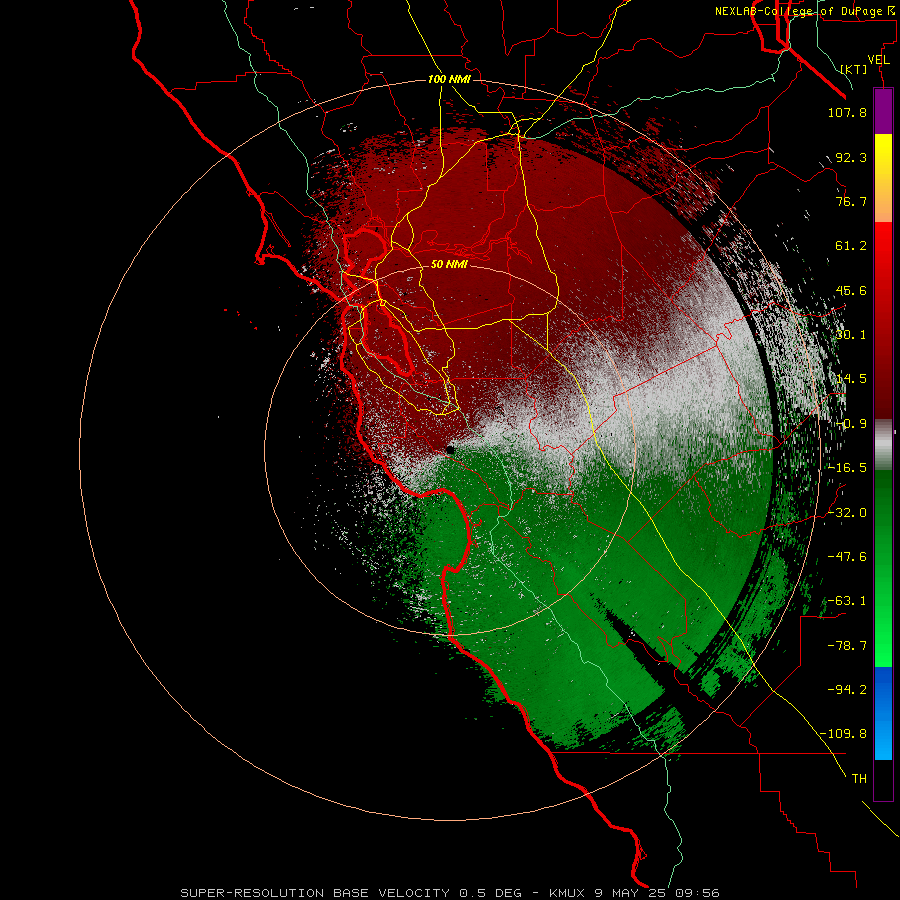Select the 92.3 legend value

click(851, 157)
